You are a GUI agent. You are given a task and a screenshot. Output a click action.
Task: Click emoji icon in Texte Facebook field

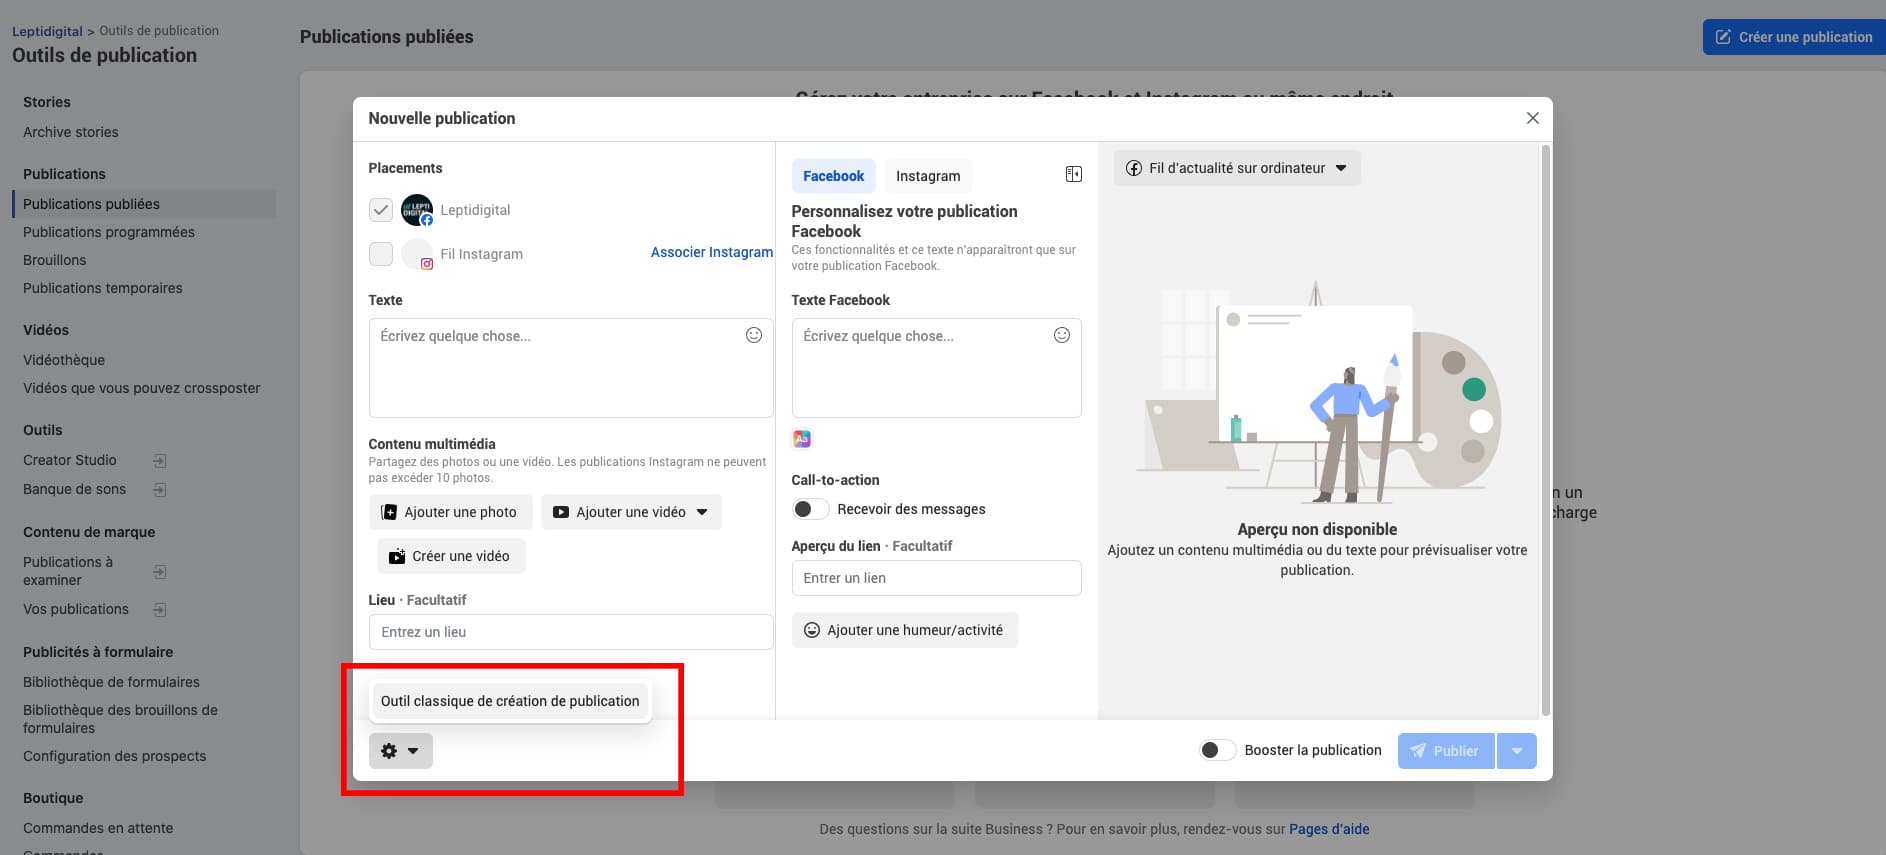point(1062,335)
